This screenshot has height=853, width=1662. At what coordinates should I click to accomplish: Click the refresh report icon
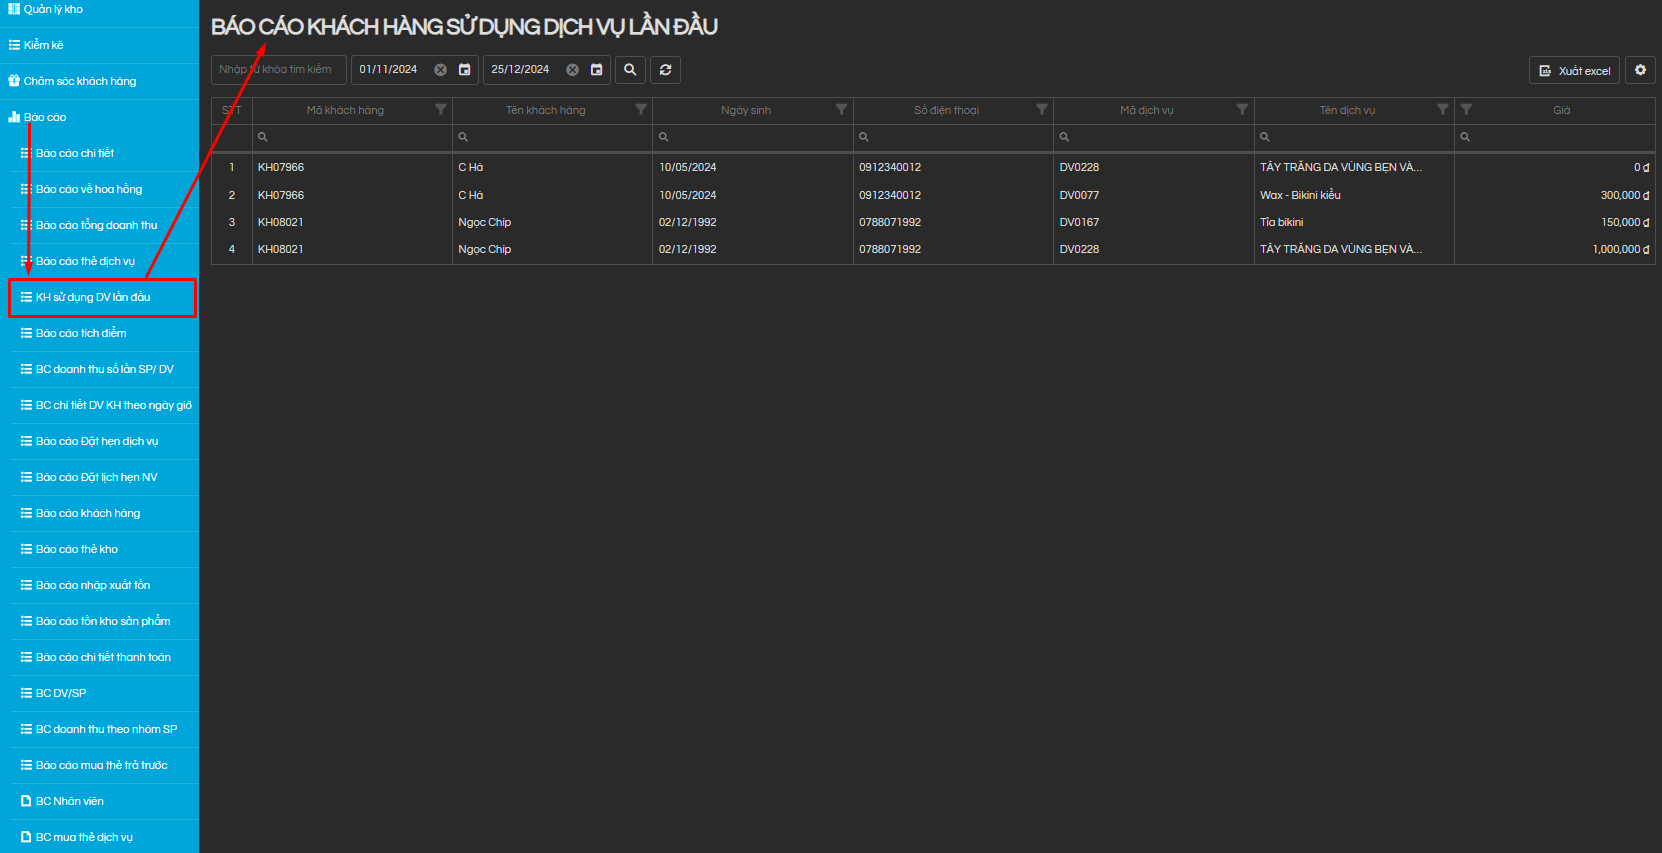pyautogui.click(x=665, y=70)
